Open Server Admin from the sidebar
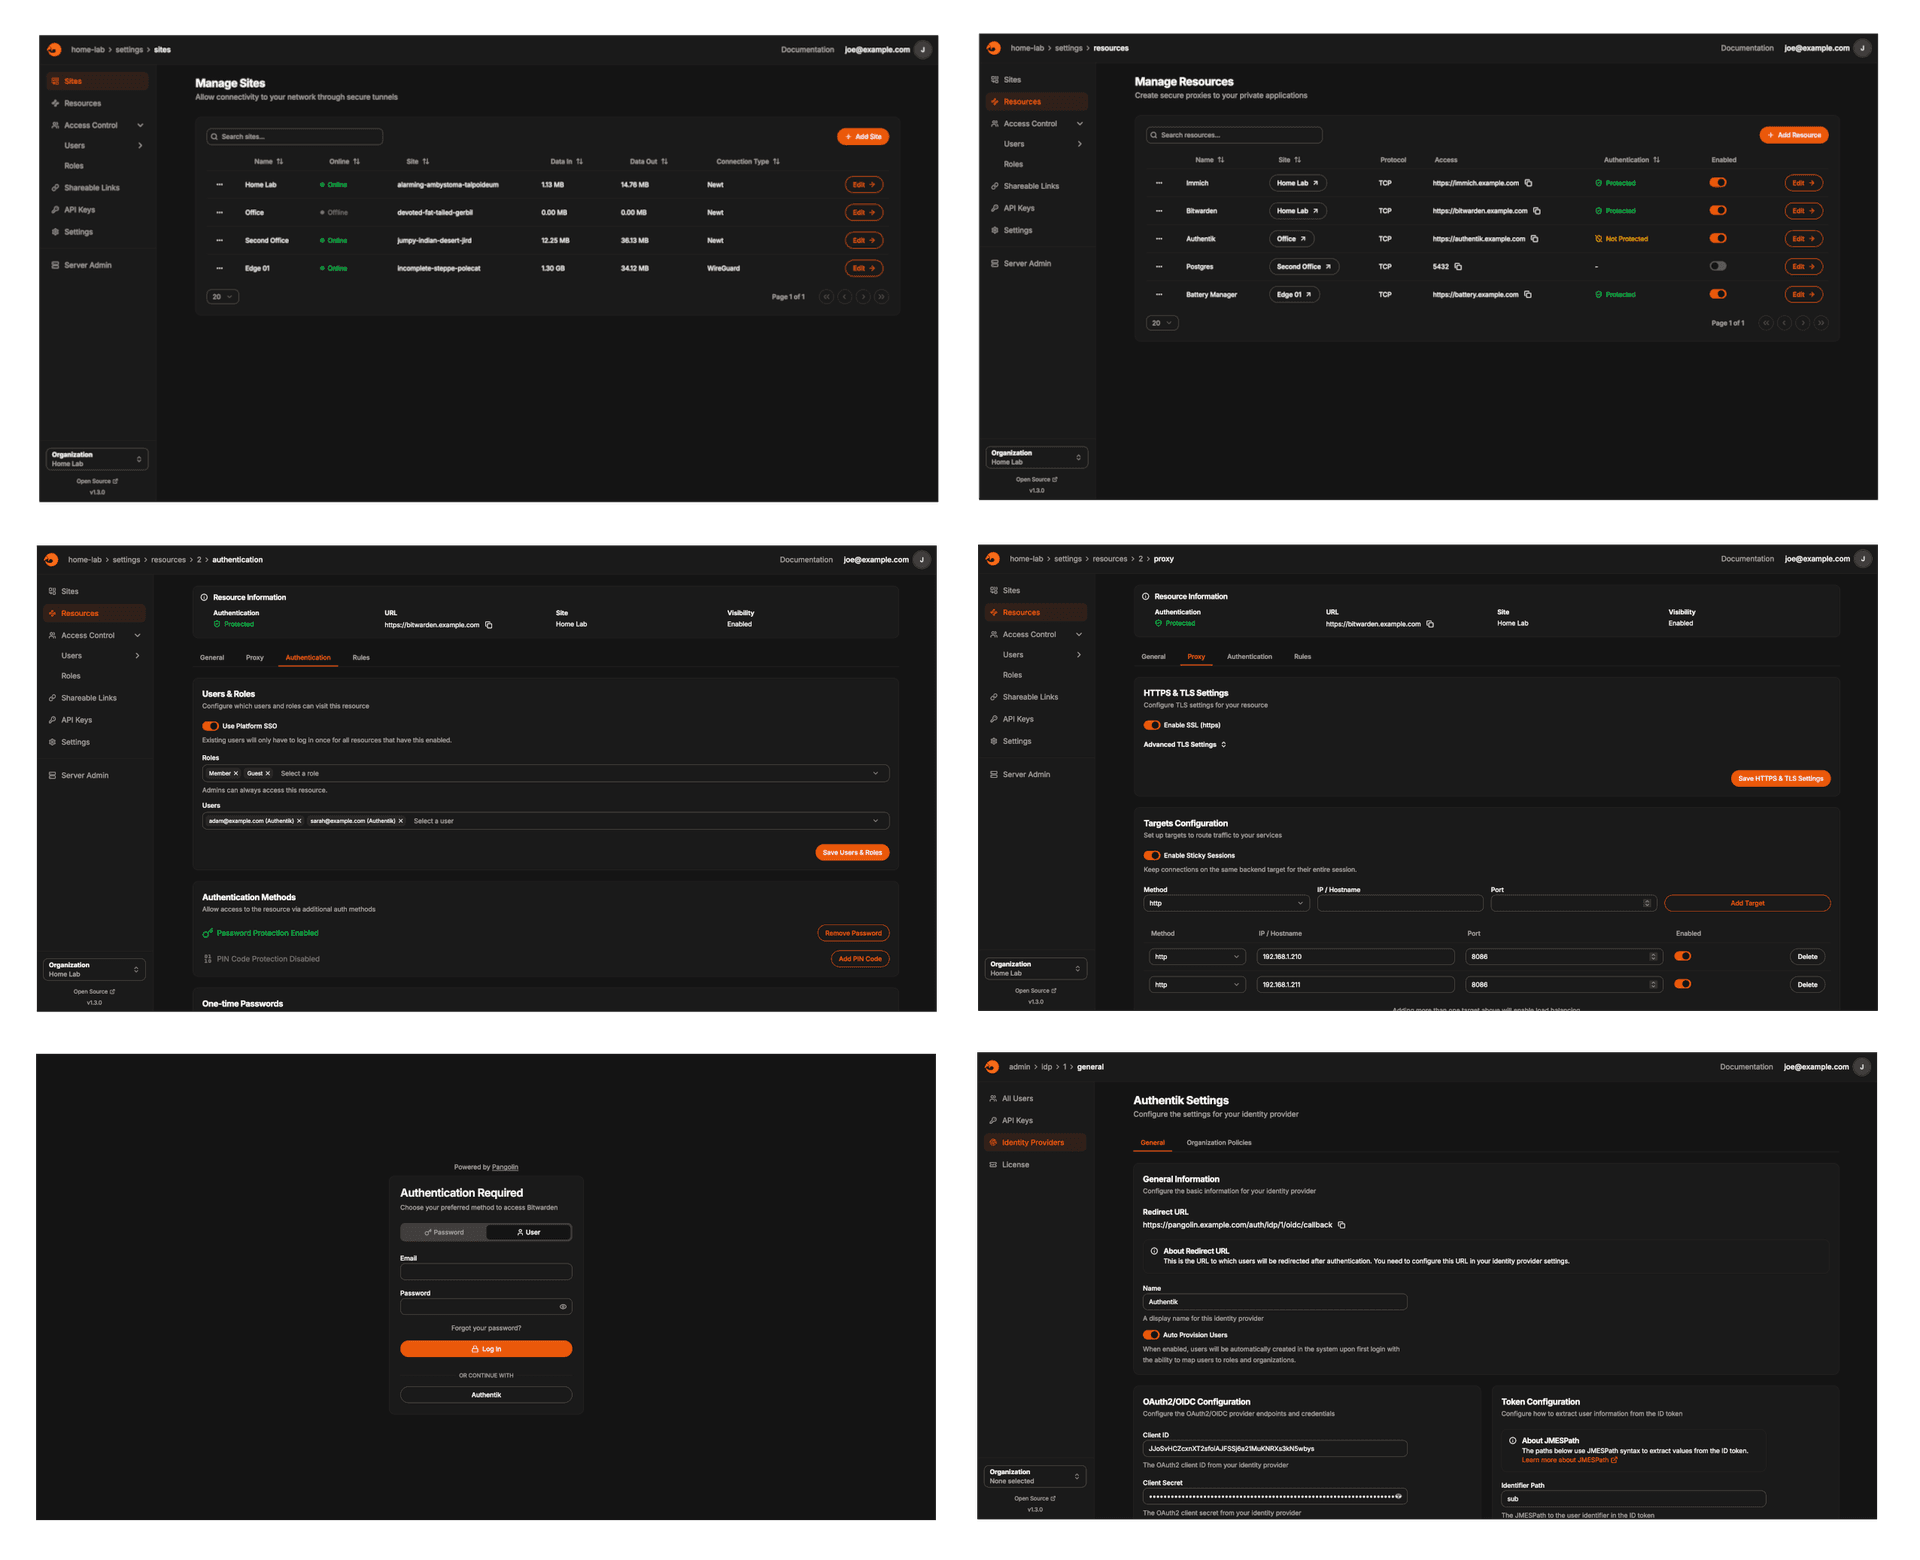 [84, 264]
